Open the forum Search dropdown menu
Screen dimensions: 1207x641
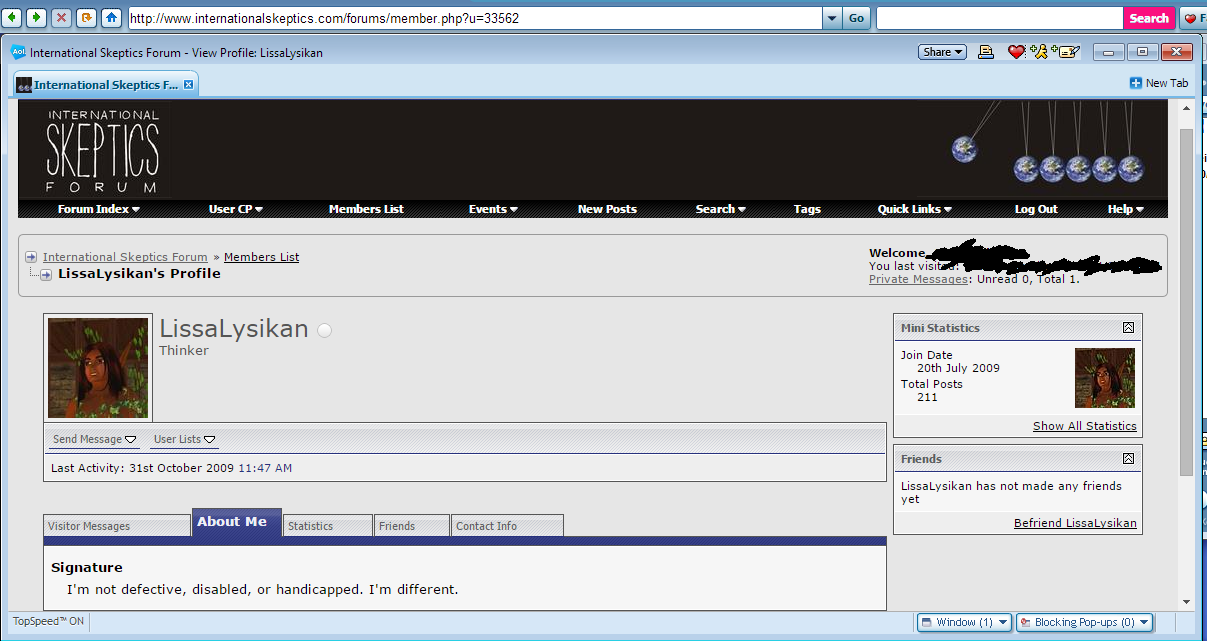721,209
